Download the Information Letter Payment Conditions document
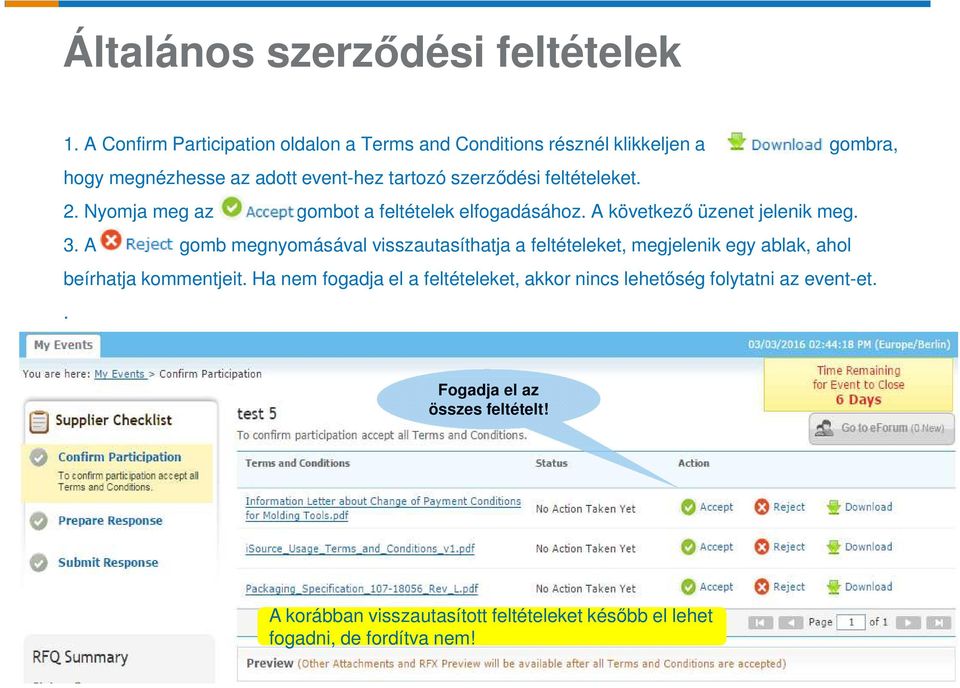Image resolution: width=960 pixels, height=688 pixels. pos(860,507)
